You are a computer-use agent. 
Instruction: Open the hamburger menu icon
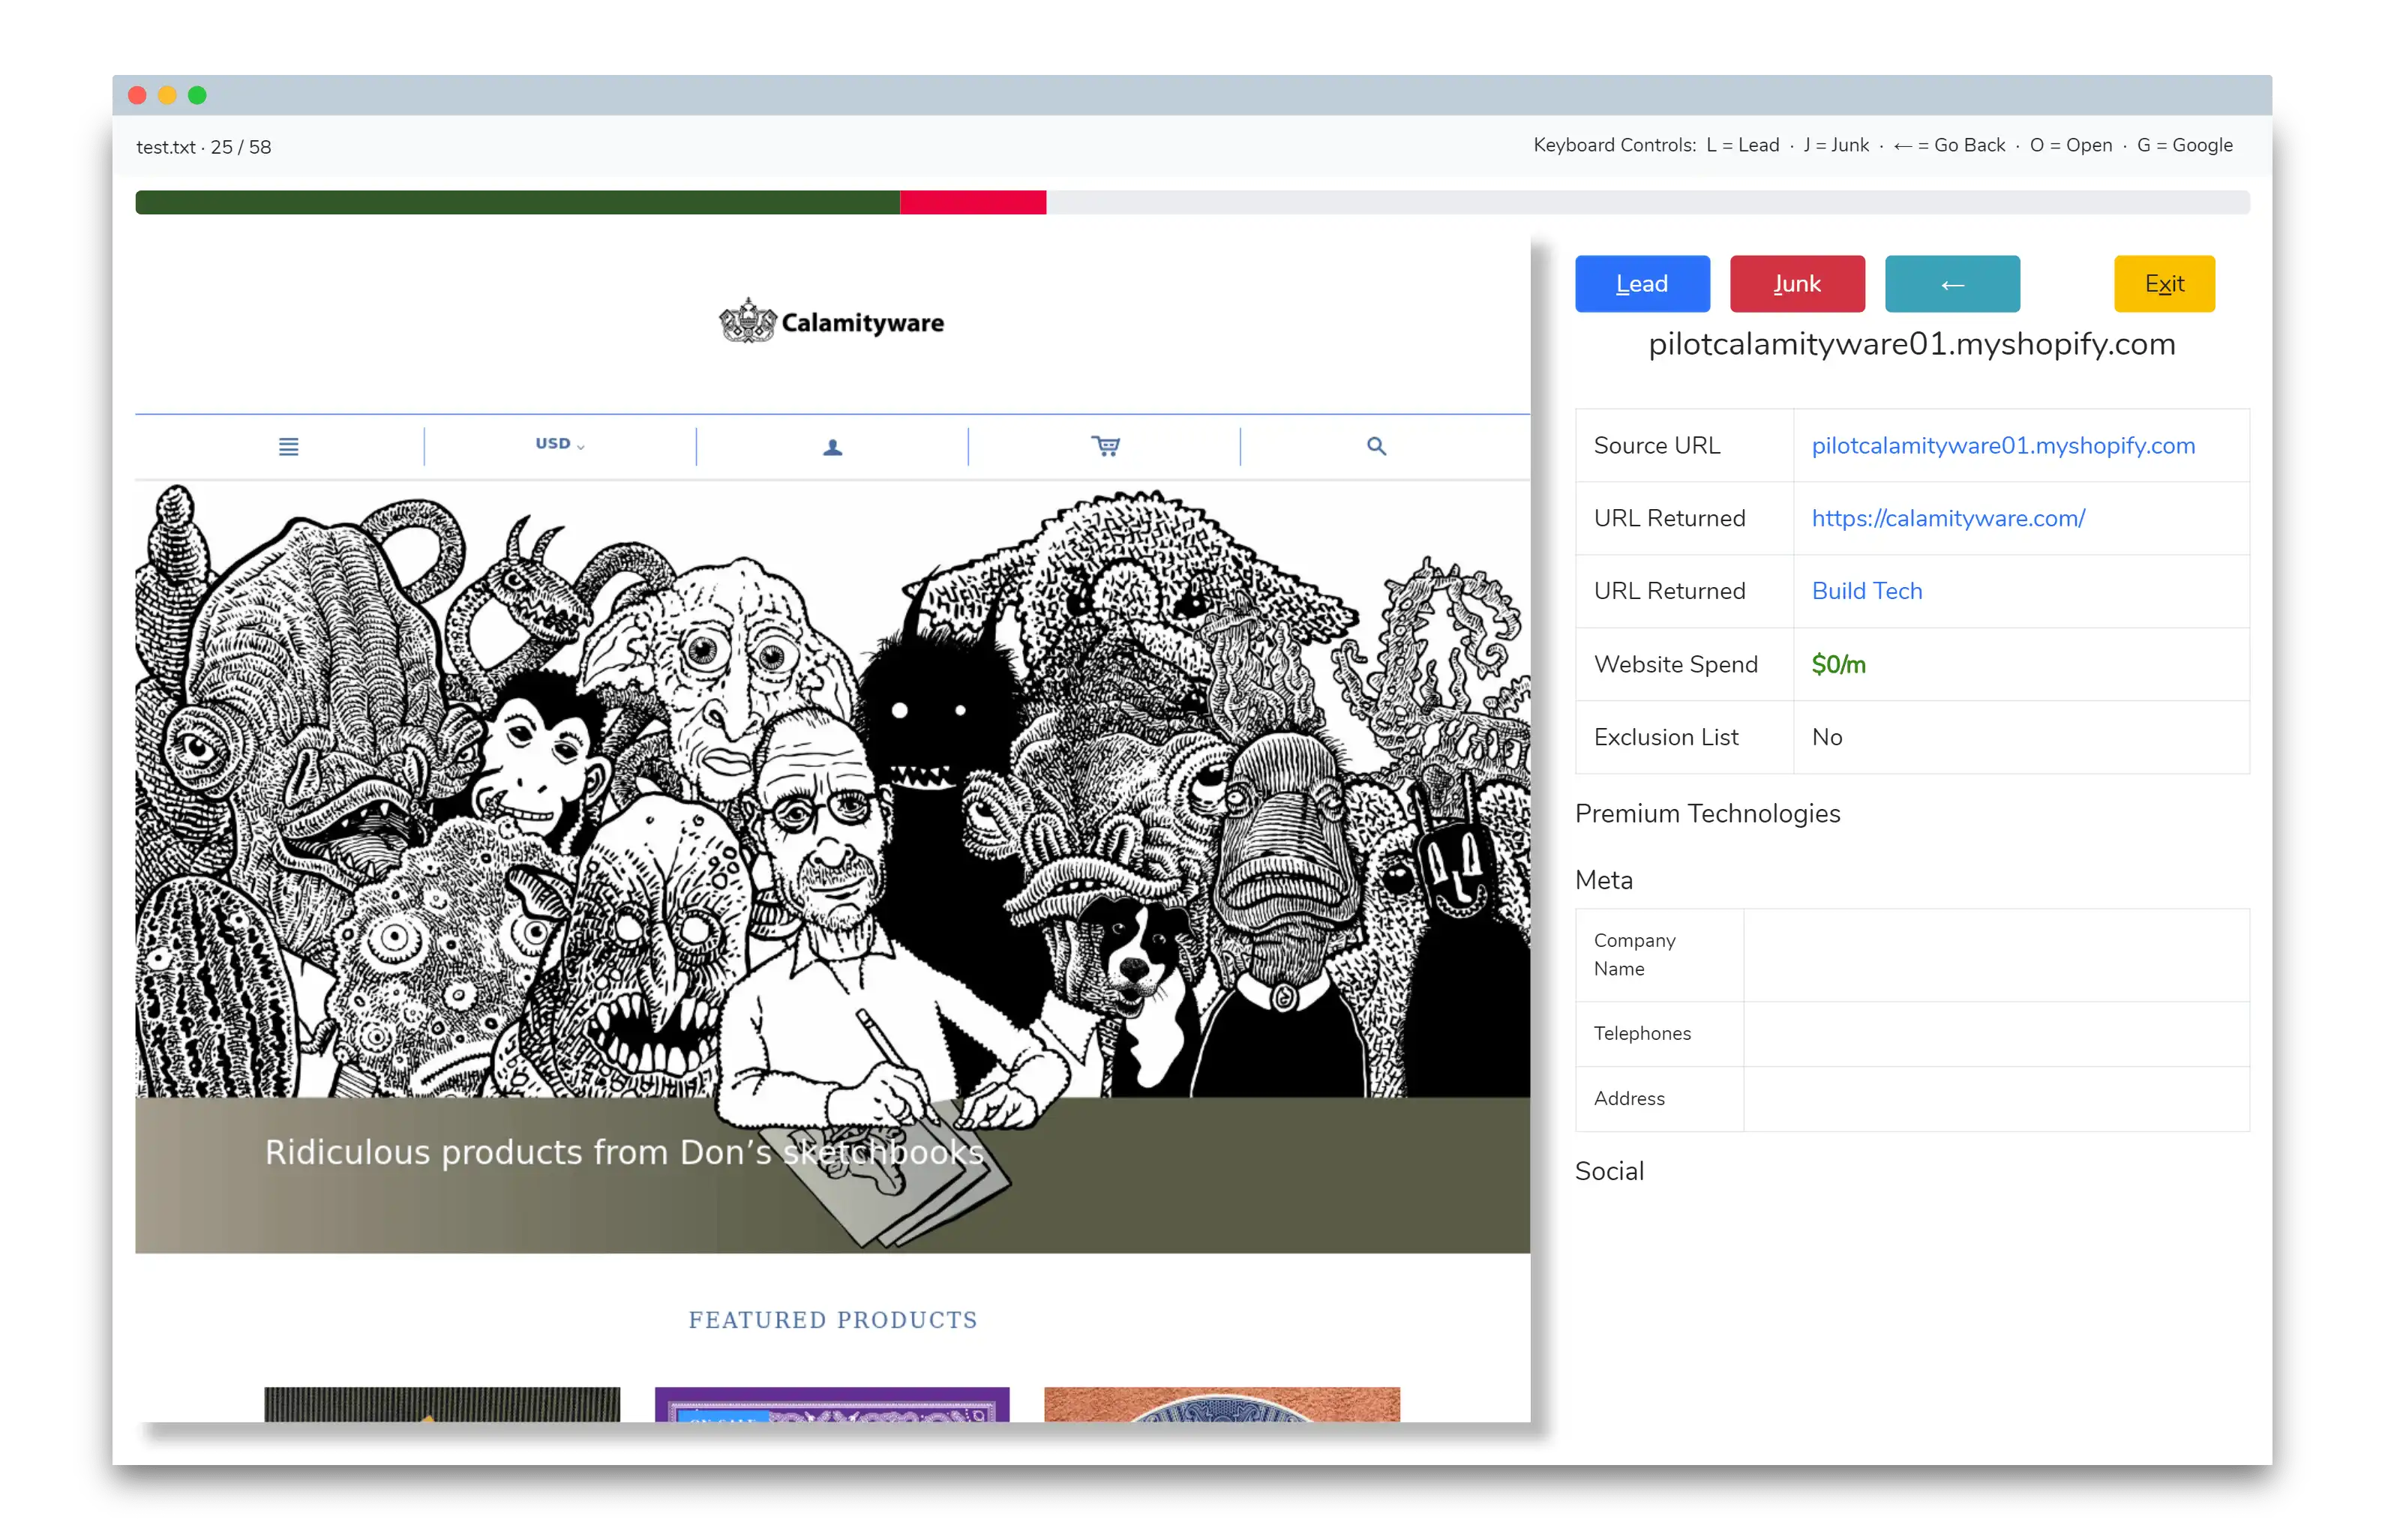point(288,446)
